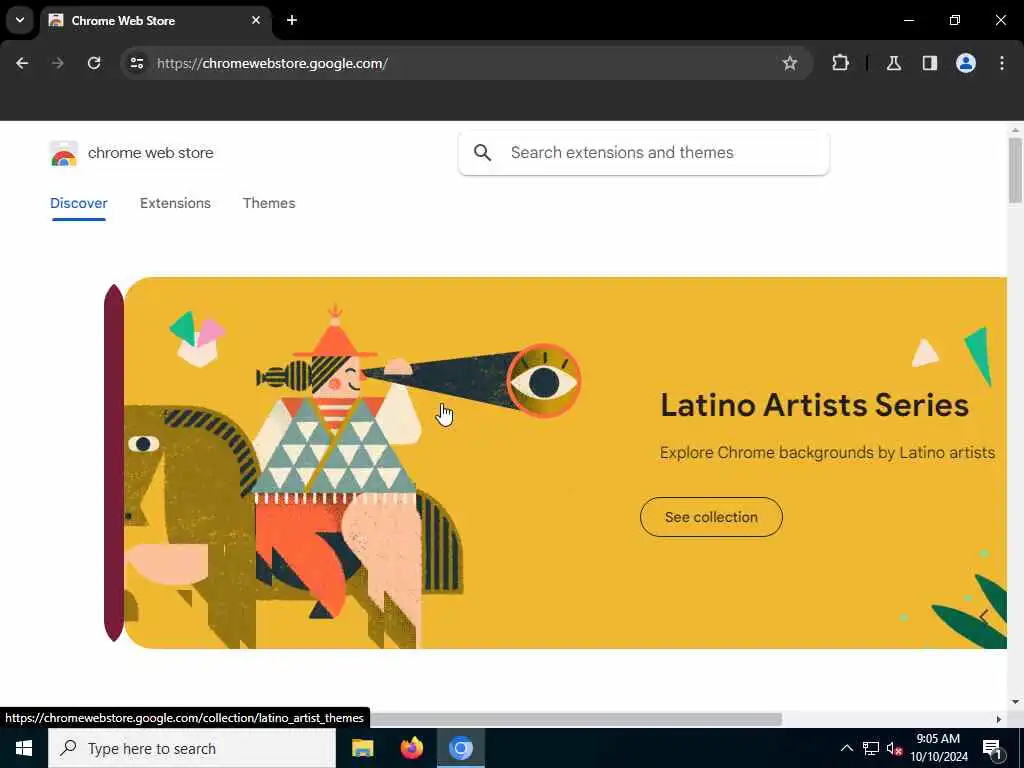The height and width of the screenshot is (768, 1024).
Task: Reload the current page
Action: click(94, 63)
